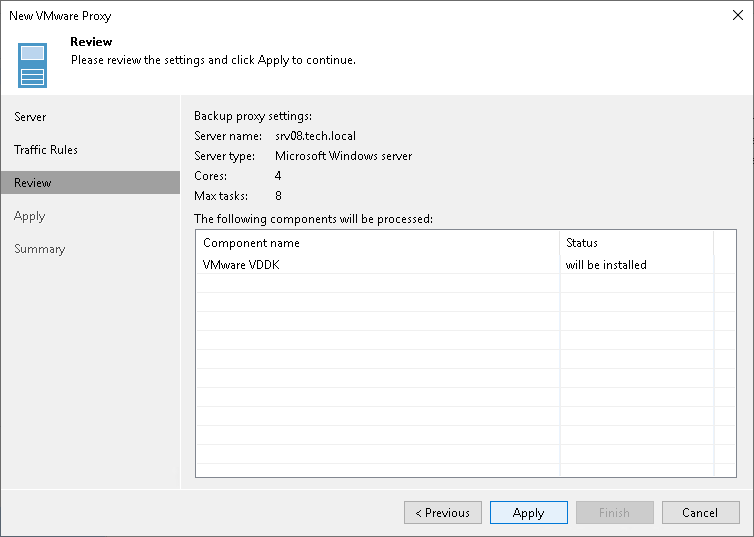Select the Apply step in sidebar
Screen dimensions: 754x537
(29, 216)
